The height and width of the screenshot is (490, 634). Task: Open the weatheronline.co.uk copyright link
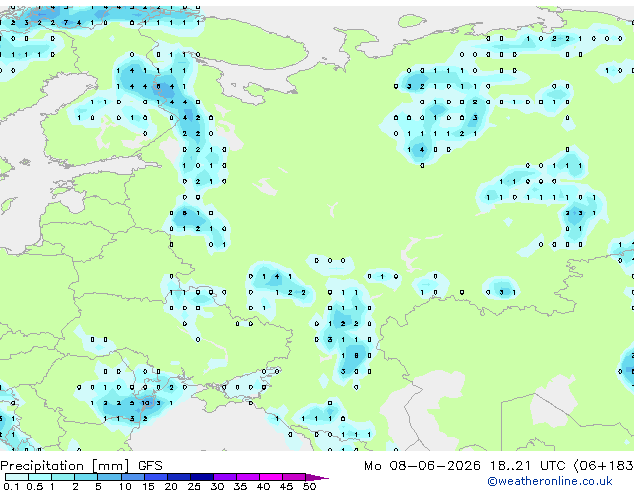coord(550,481)
